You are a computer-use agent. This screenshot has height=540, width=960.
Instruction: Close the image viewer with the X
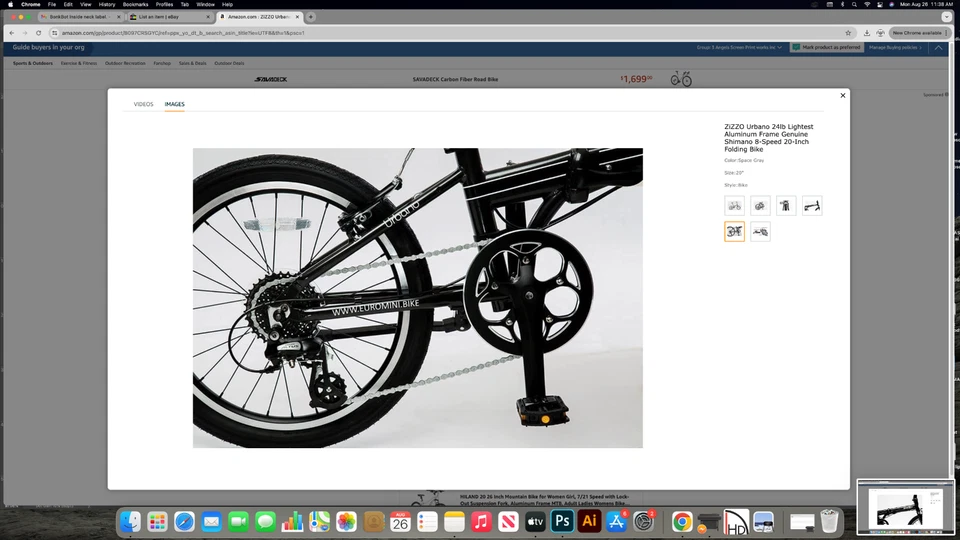pos(842,96)
